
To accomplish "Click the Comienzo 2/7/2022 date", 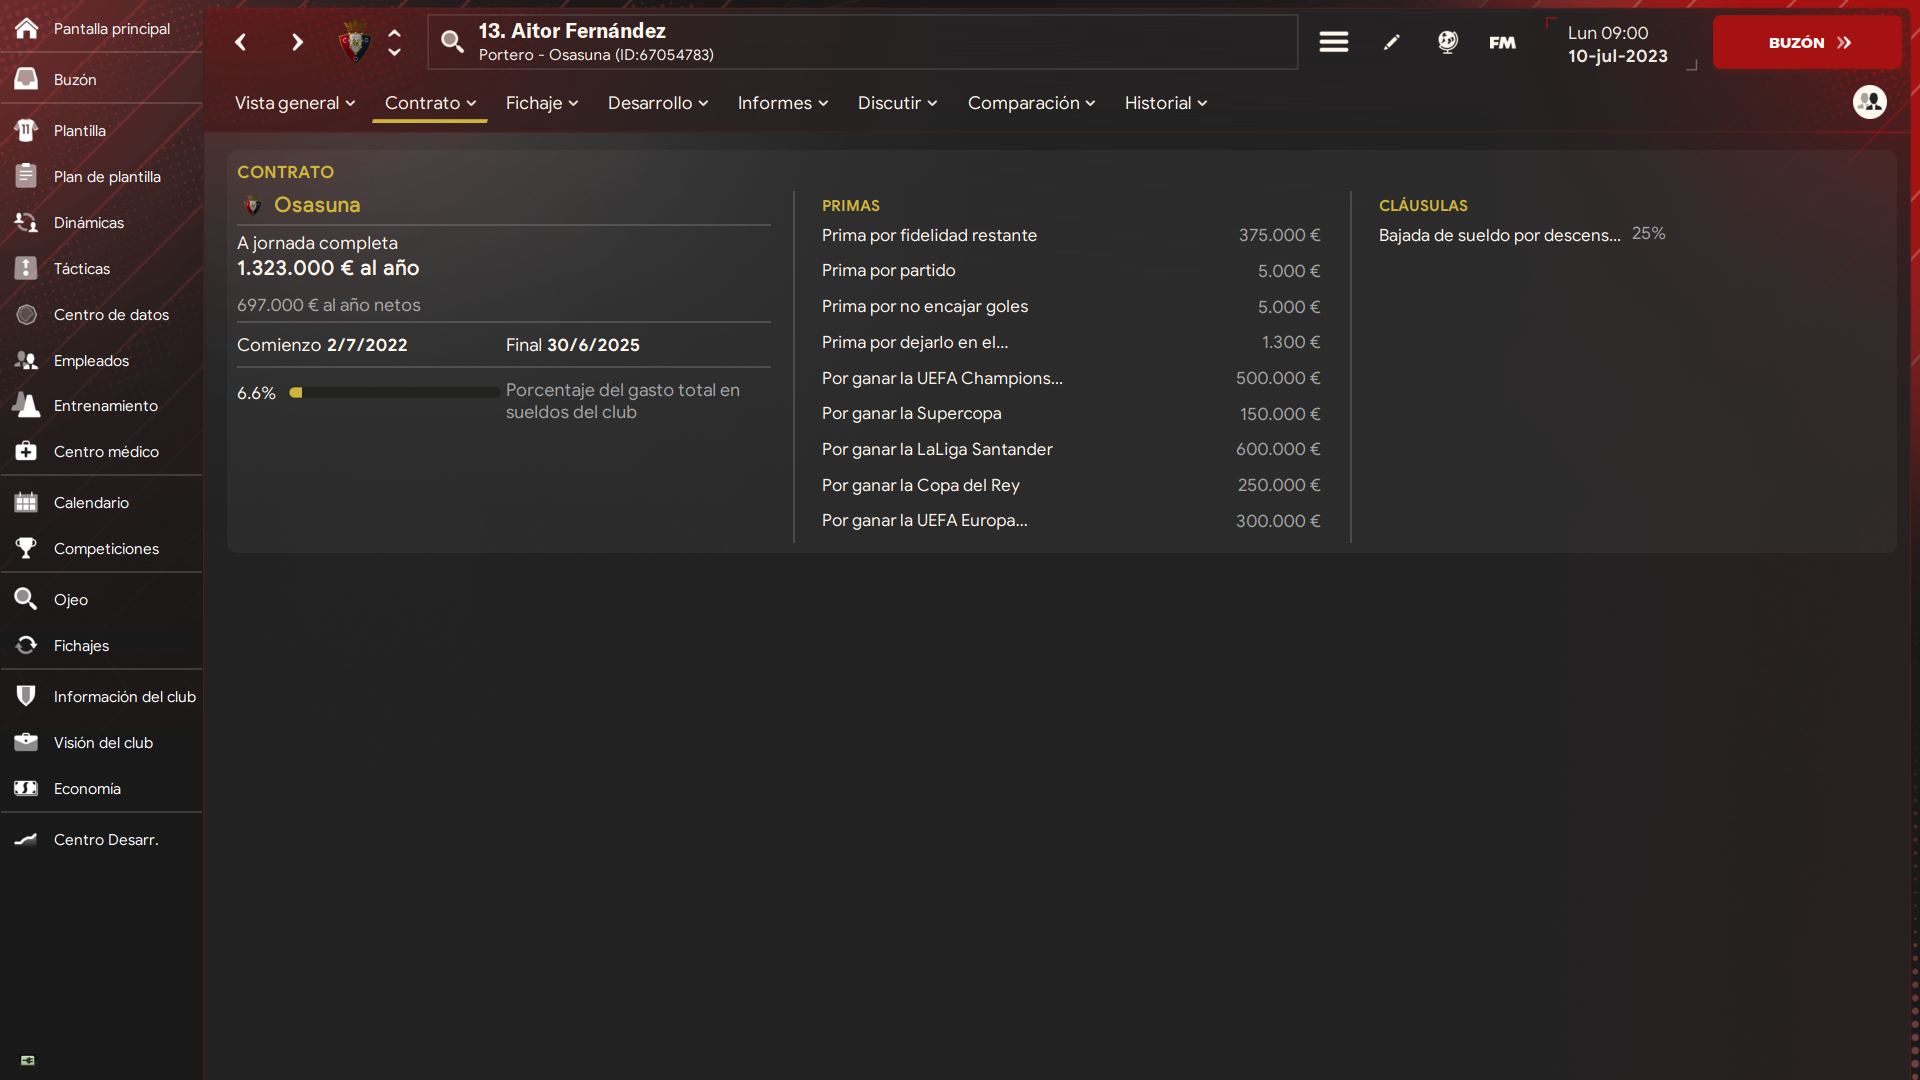I will pos(322,345).
